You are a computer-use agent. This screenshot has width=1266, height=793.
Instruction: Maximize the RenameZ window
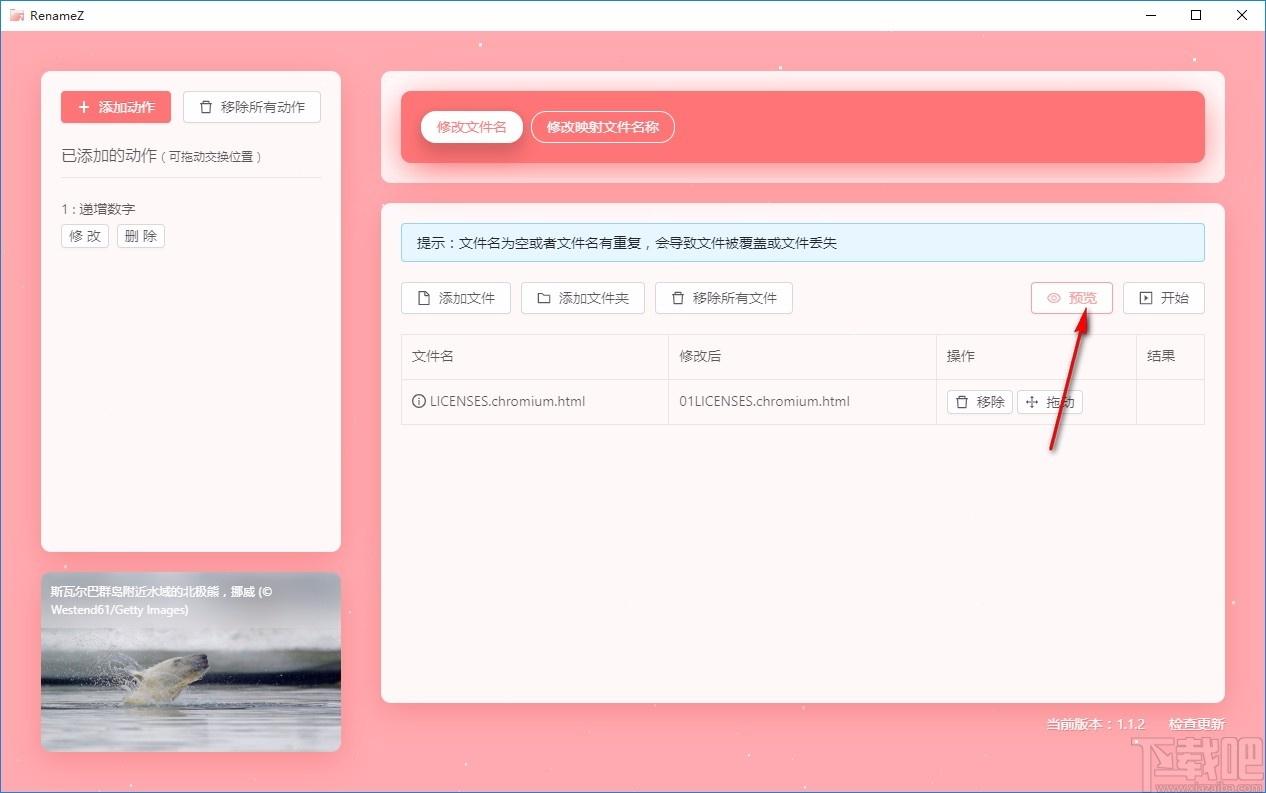click(1196, 15)
